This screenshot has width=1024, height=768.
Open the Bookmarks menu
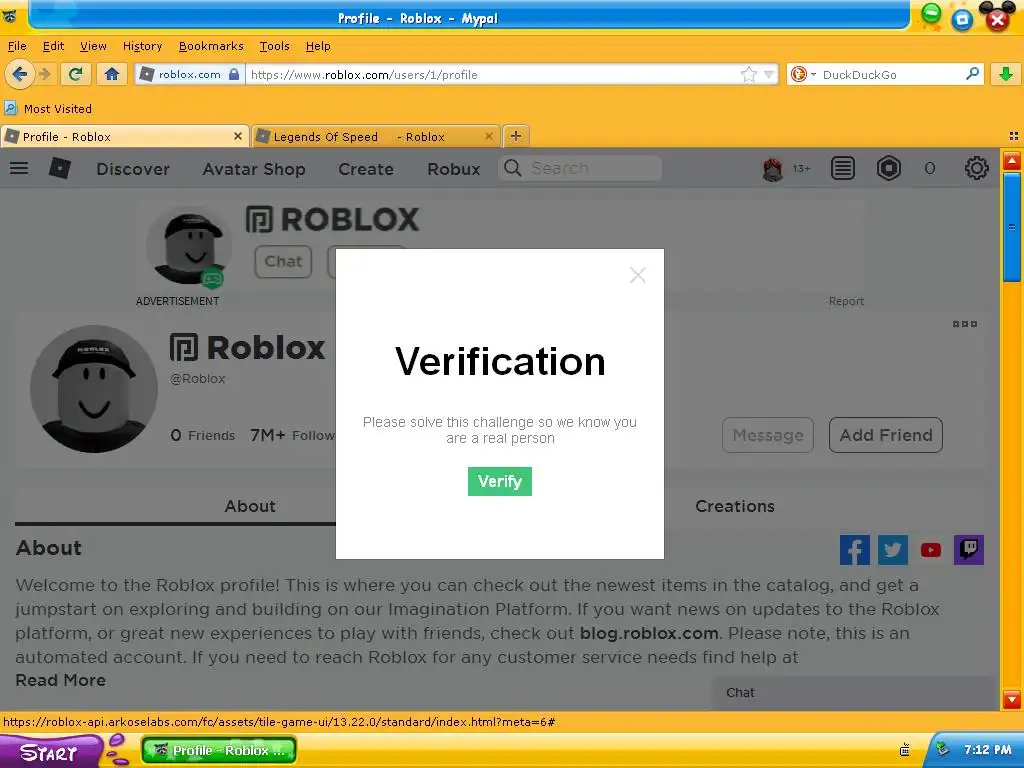tap(211, 46)
